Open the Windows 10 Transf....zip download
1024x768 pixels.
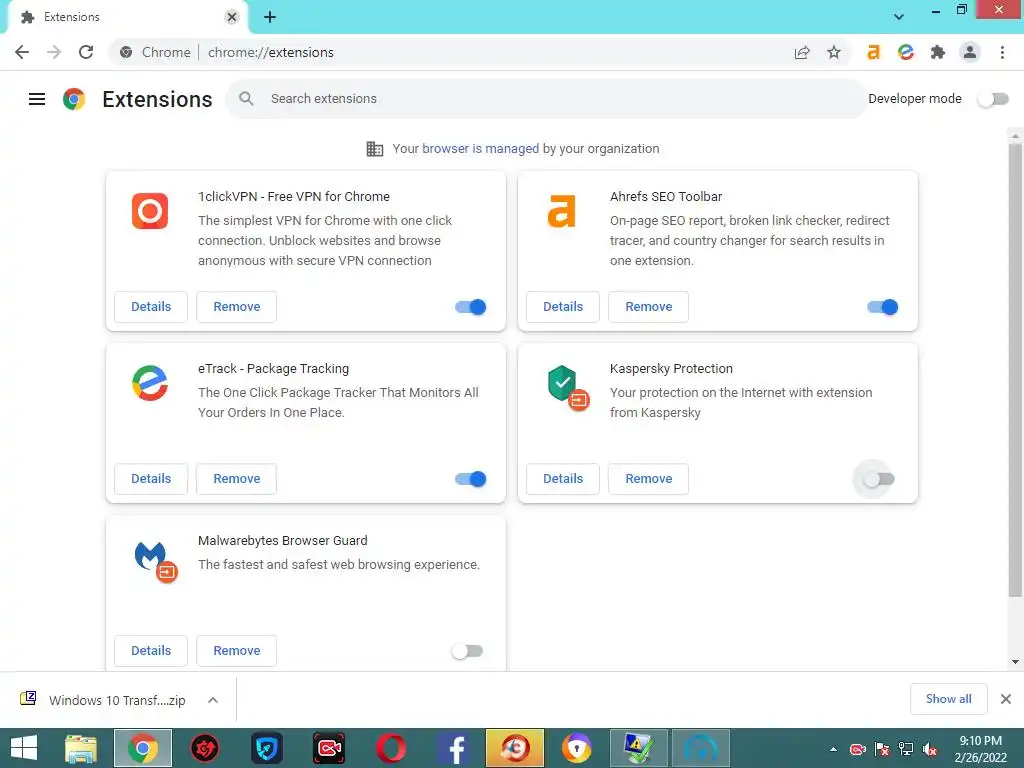click(x=117, y=700)
